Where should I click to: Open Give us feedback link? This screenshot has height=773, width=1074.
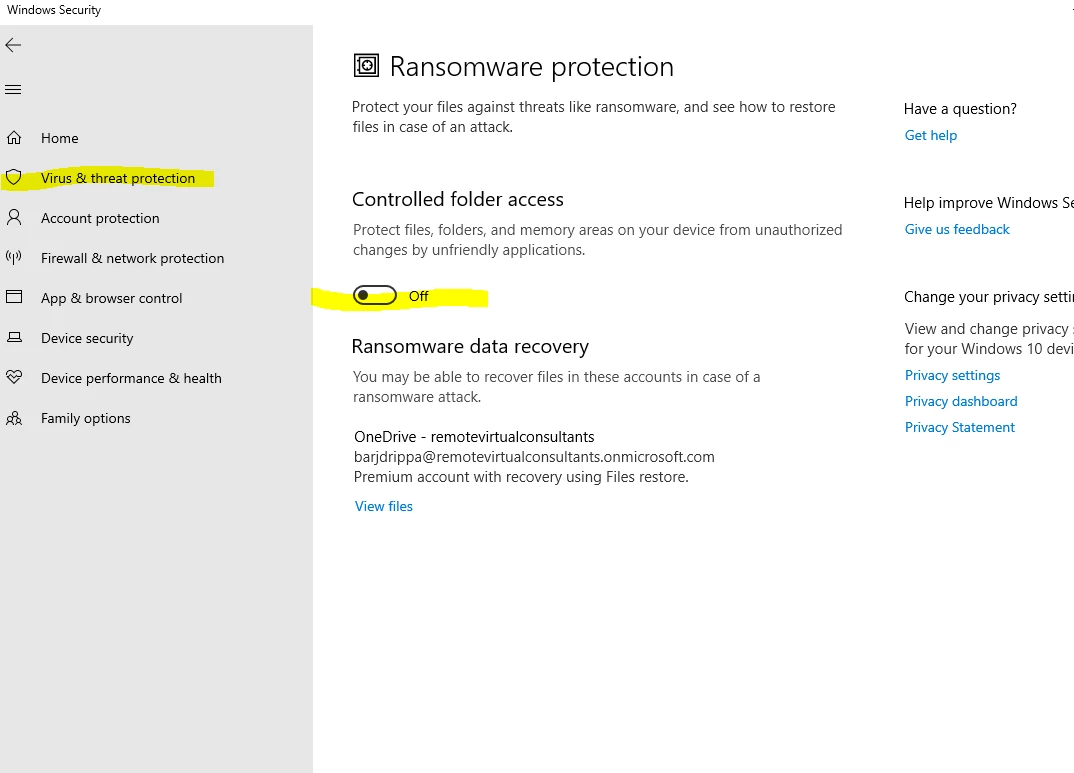(x=957, y=229)
